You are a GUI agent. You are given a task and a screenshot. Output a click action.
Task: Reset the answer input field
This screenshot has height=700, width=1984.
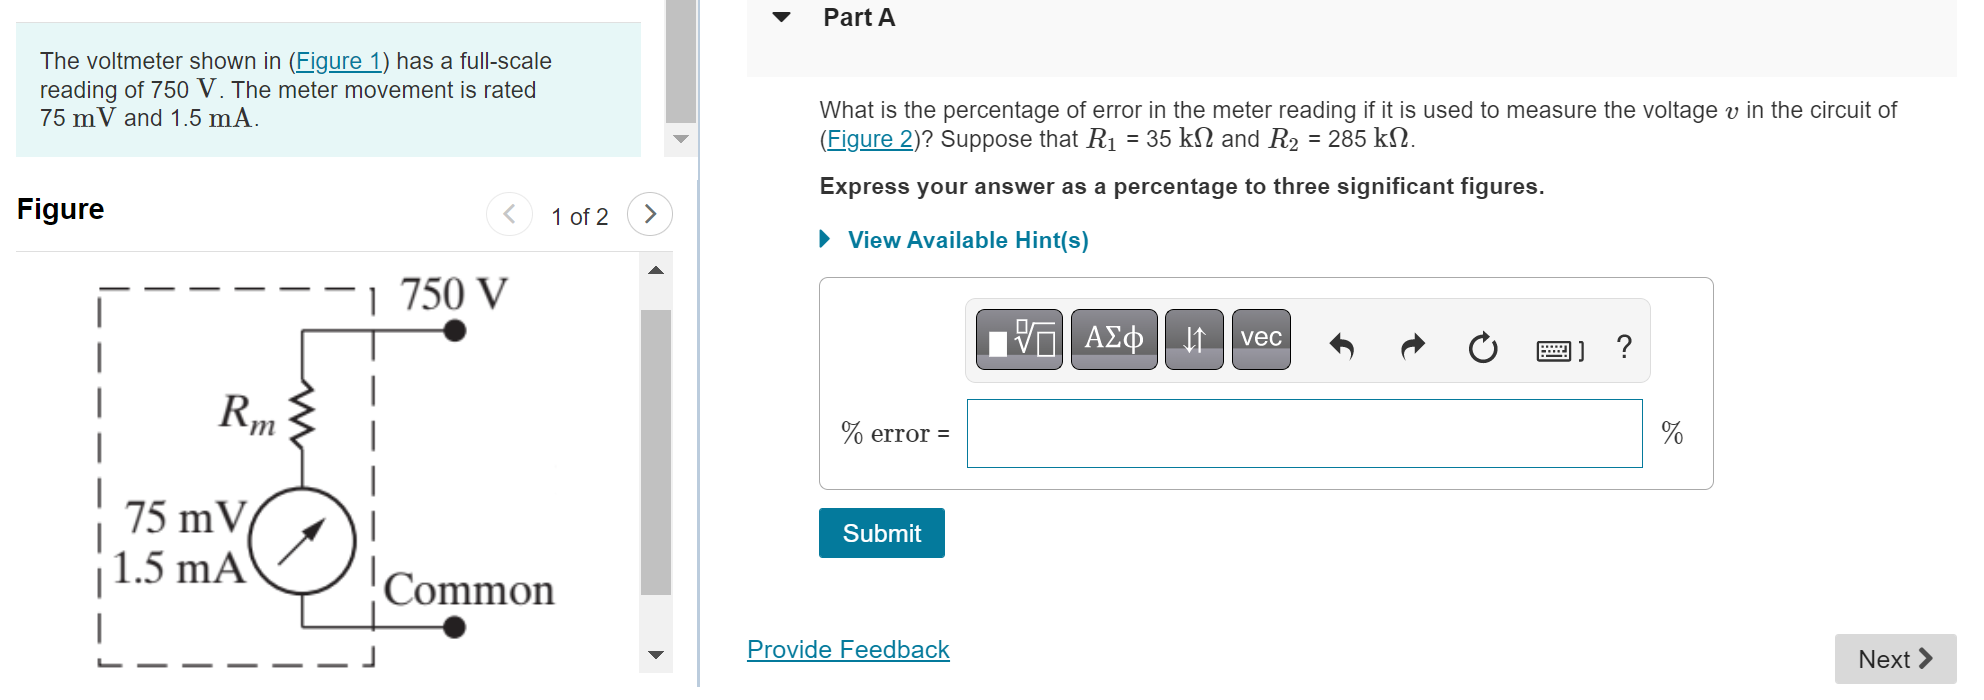tap(1482, 348)
